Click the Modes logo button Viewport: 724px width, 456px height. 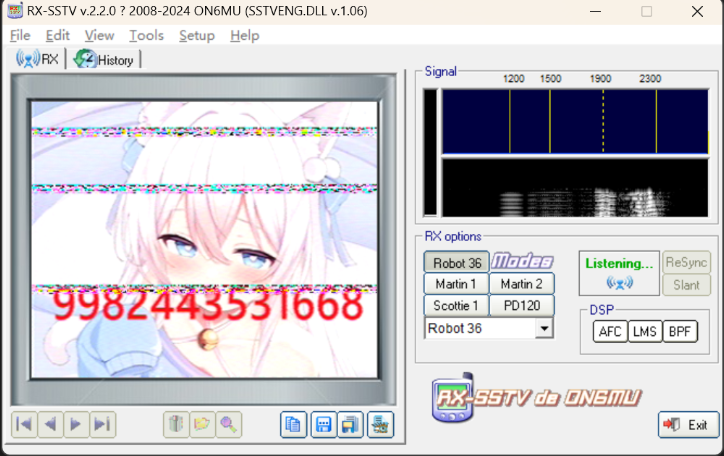coord(522,262)
